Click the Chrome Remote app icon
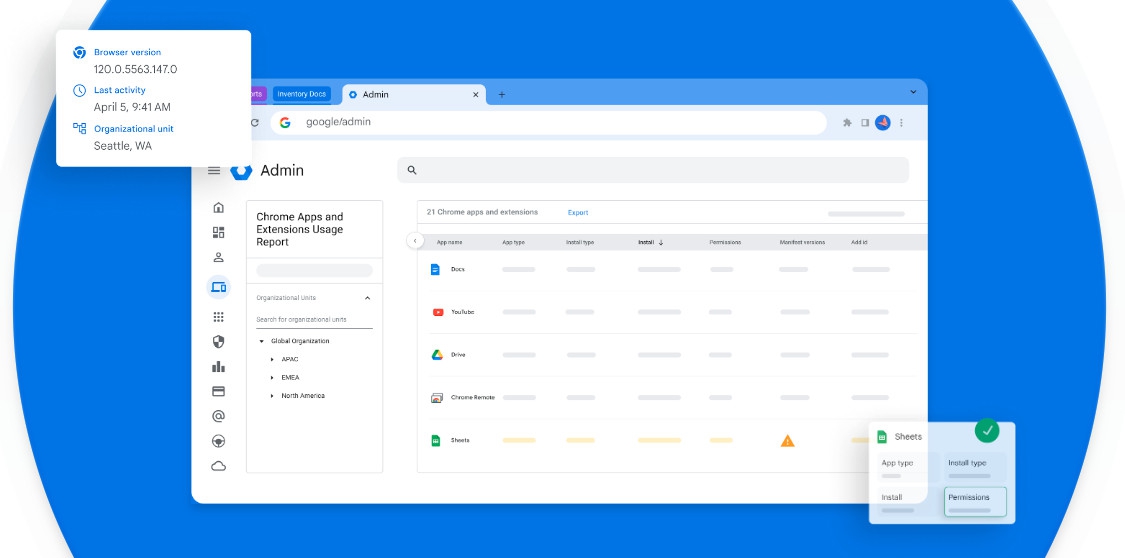 [x=437, y=397]
